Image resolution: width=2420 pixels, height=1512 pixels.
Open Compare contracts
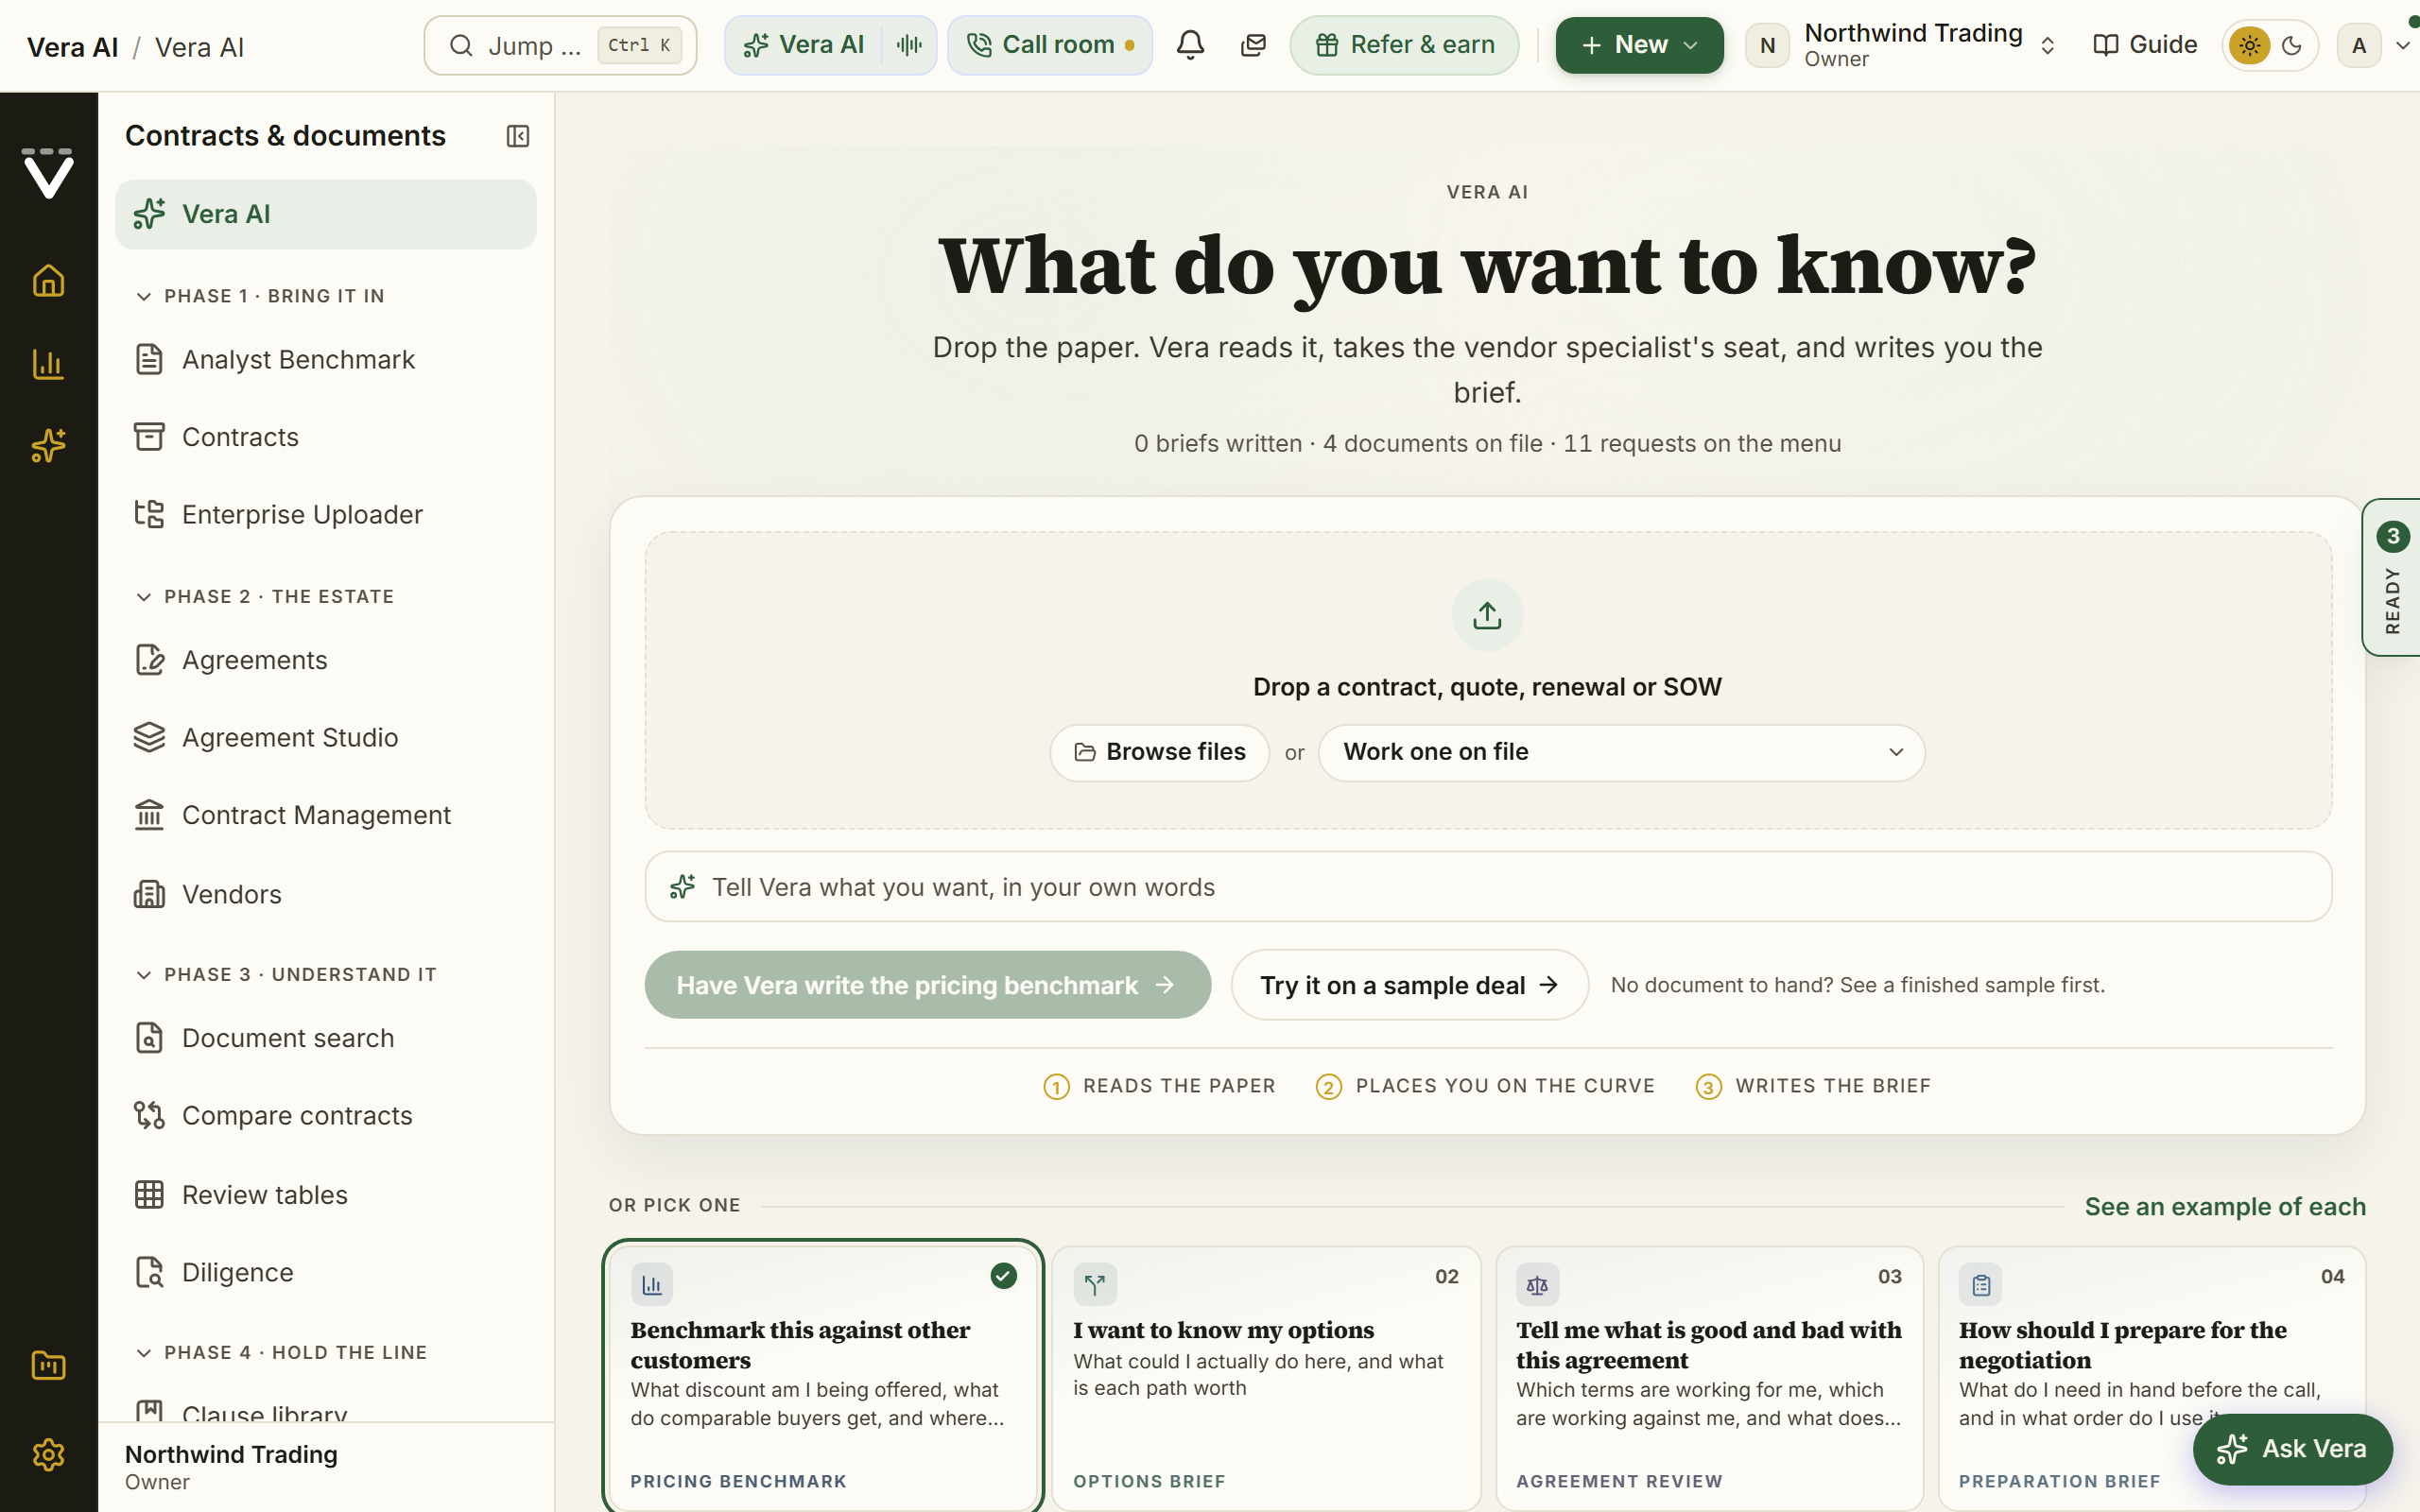pos(326,1116)
